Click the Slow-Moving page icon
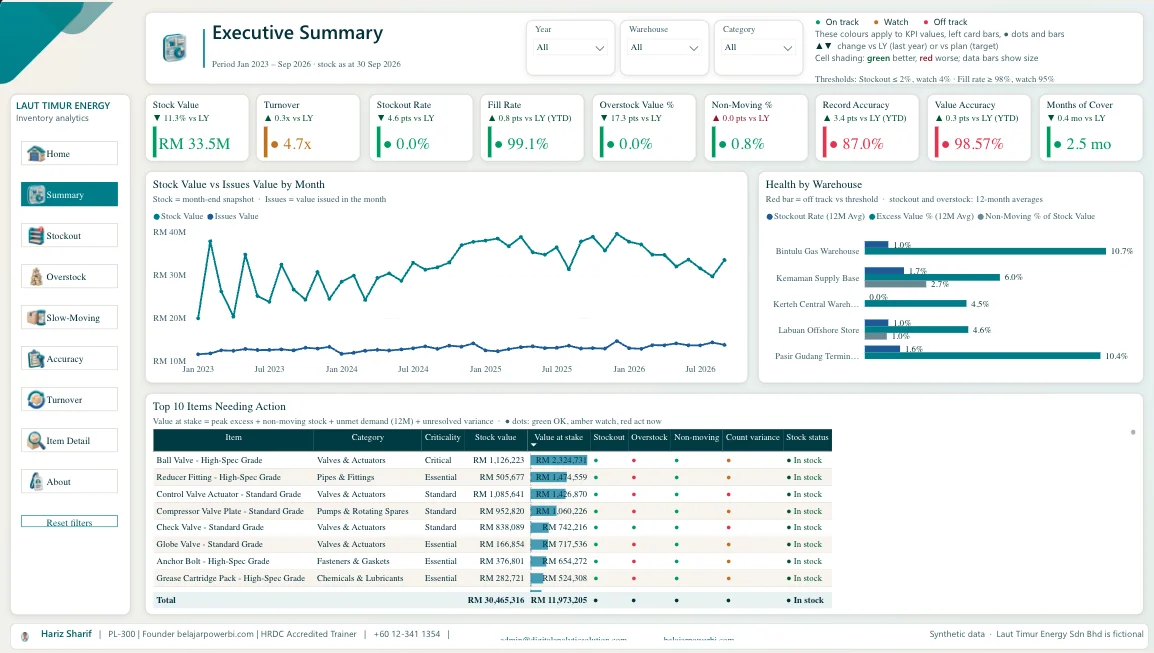Image resolution: width=1154 pixels, height=653 pixels. 35,317
